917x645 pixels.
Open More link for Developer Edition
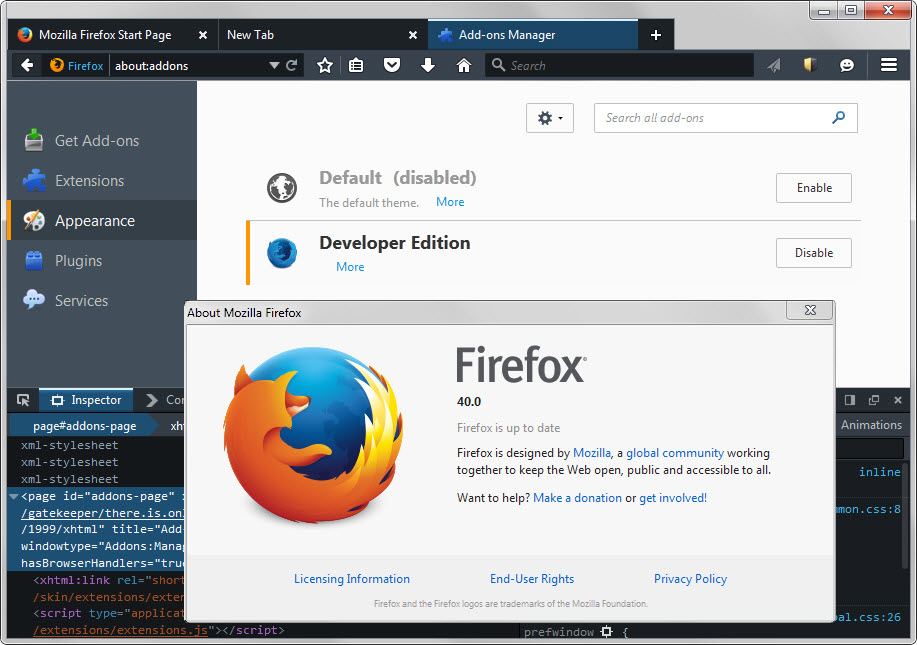(350, 267)
